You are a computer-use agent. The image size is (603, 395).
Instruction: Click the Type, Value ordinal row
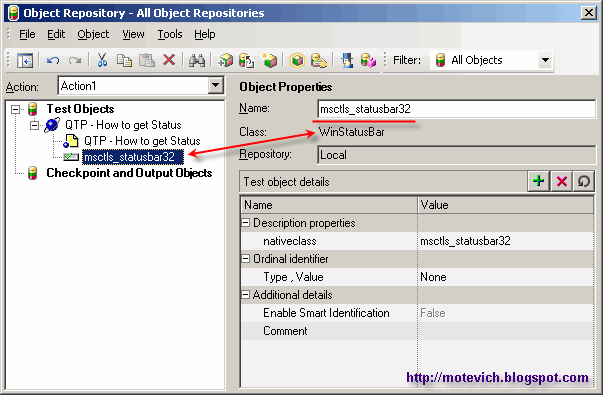[x=417, y=277]
